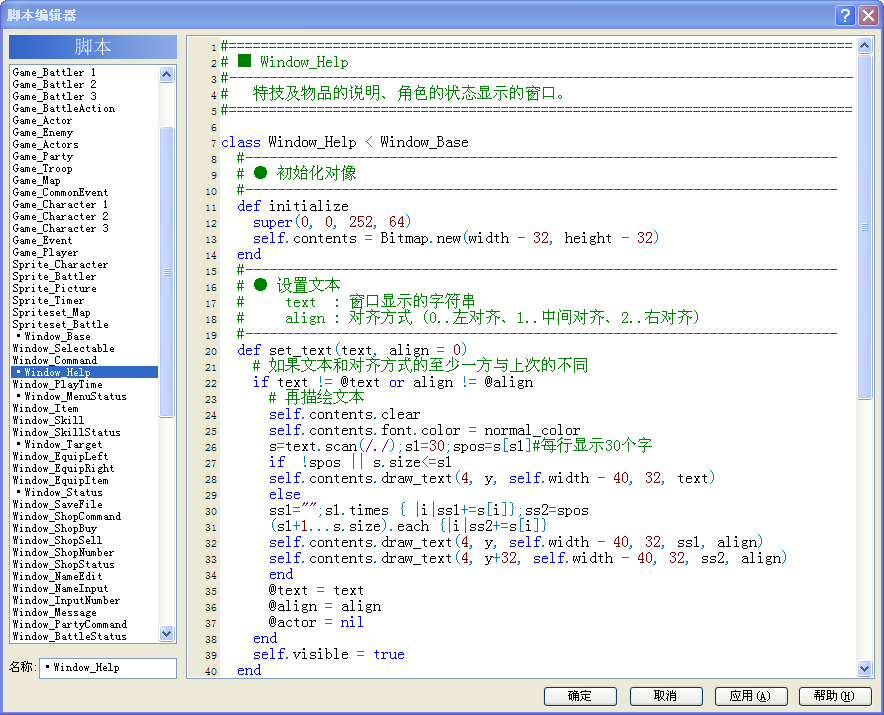Click the code editor scroll-down arrow
This screenshot has height=715, width=884.
[864, 669]
